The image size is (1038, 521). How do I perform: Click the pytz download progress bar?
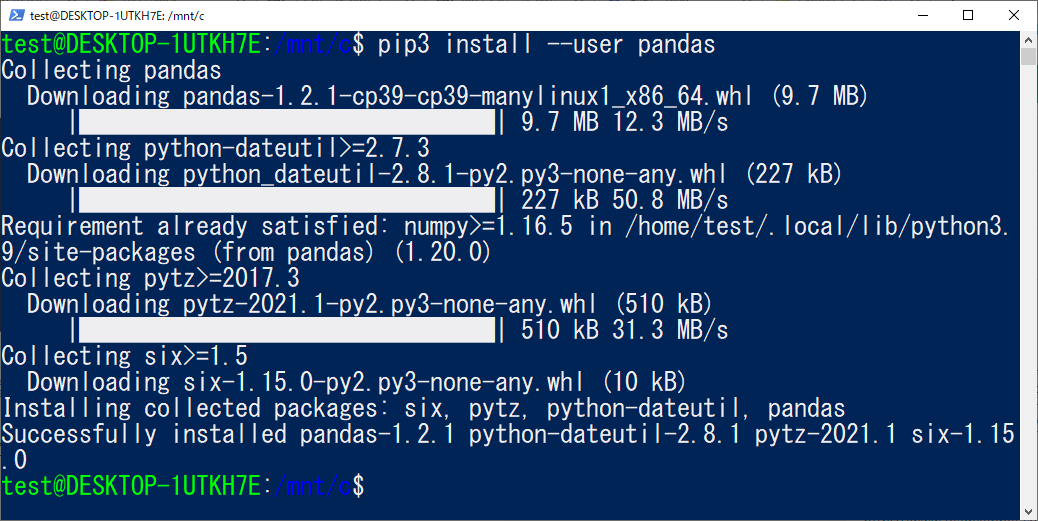(287, 330)
